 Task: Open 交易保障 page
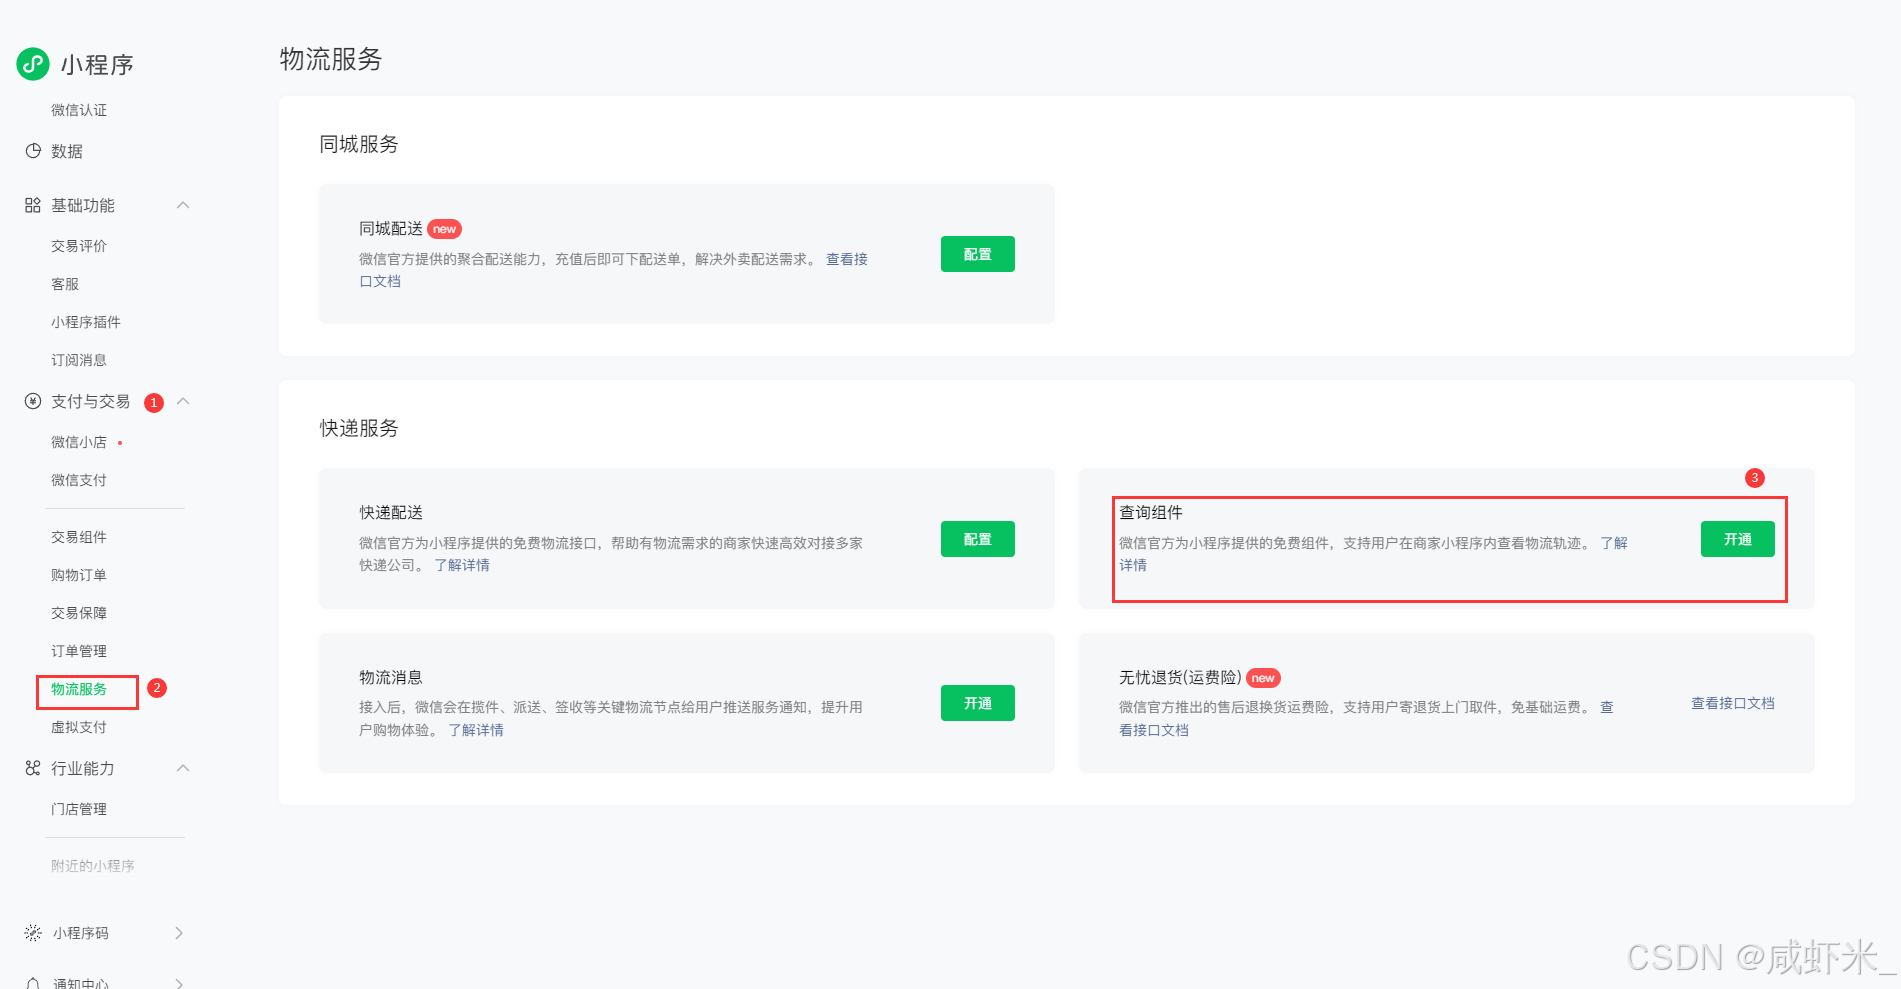click(79, 613)
